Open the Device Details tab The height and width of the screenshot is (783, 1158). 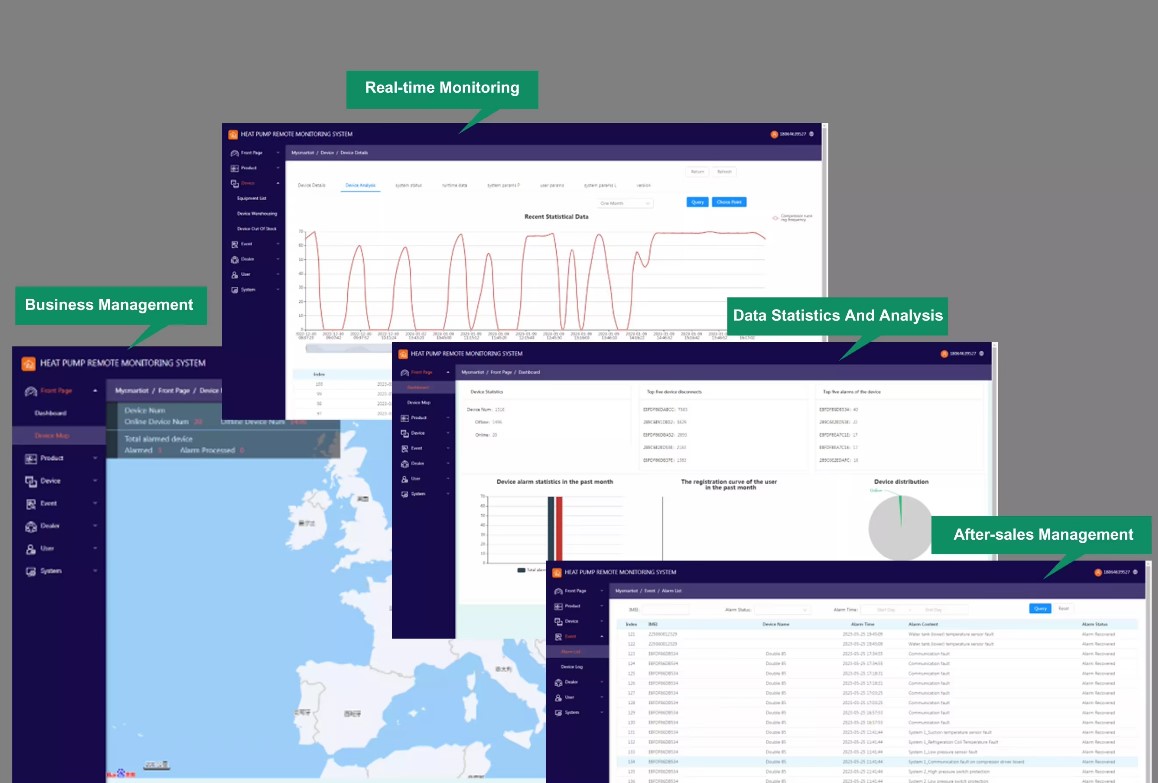pyautogui.click(x=312, y=185)
